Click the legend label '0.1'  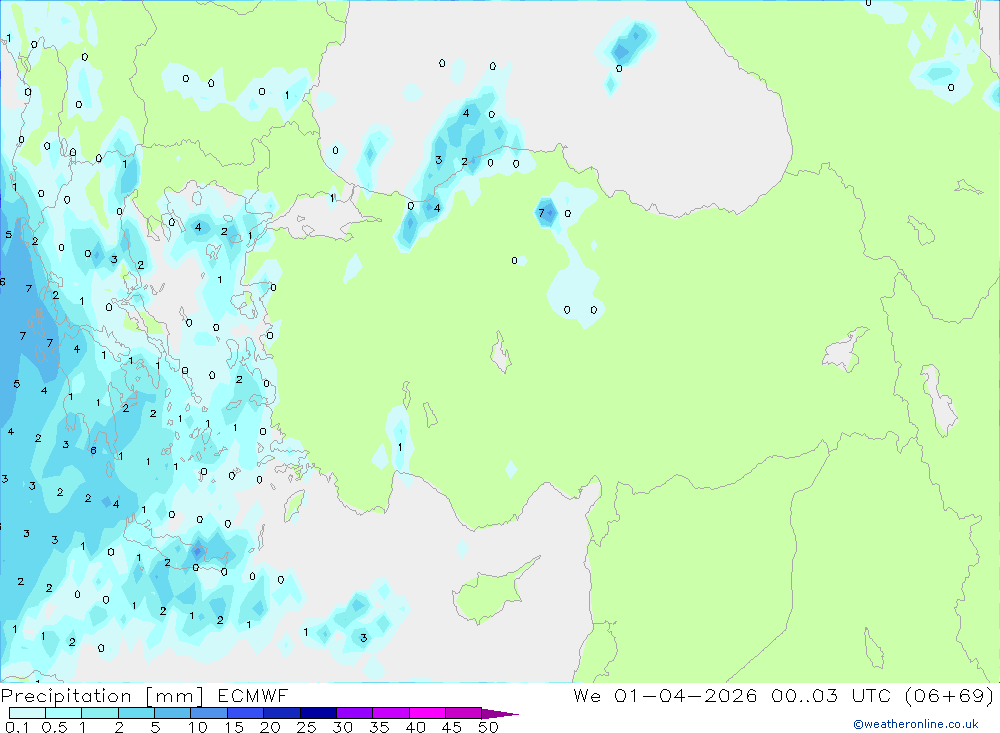point(17,727)
